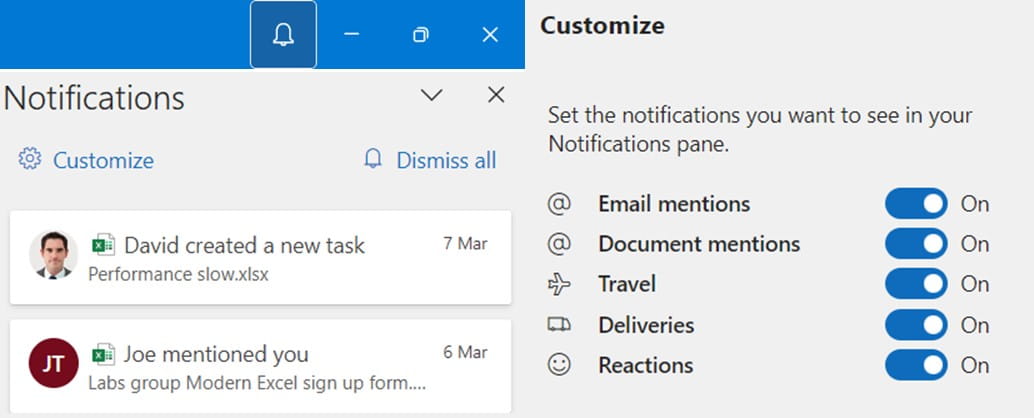Viewport: 1034px width, 418px height.
Task: Click the notifications bell icon in title bar
Action: 283,35
